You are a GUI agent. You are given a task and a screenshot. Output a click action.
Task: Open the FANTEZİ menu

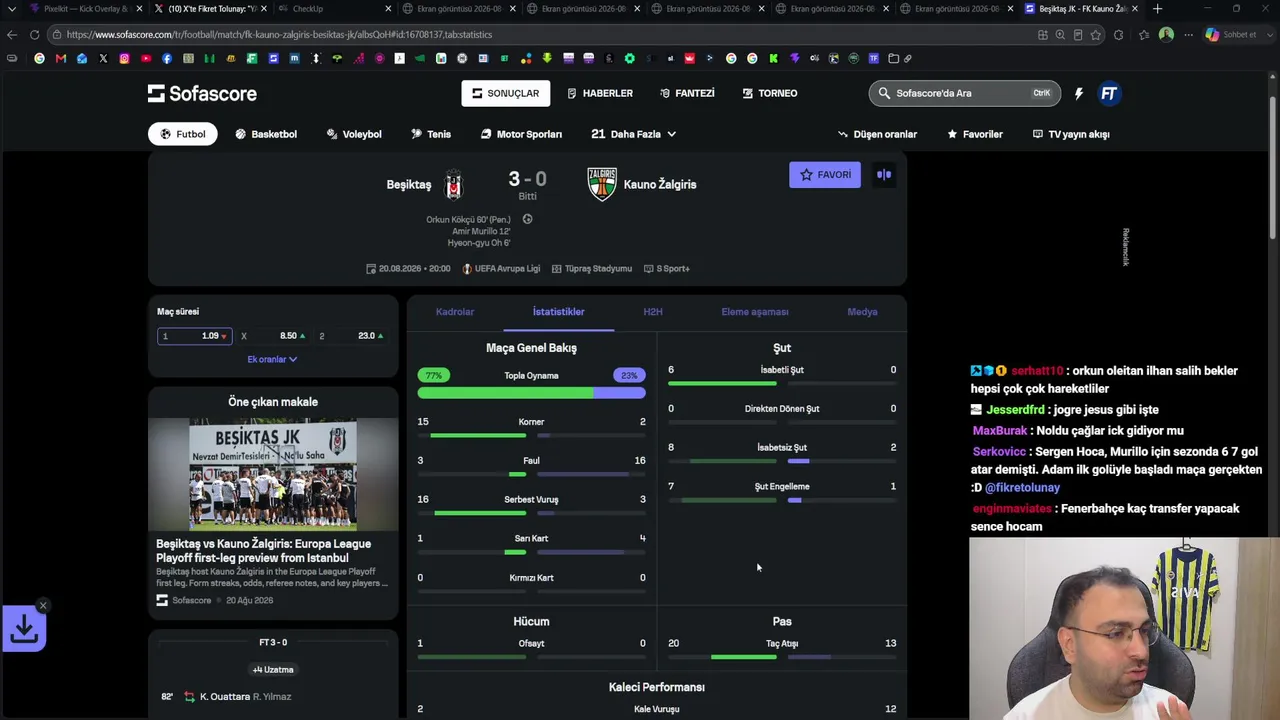(x=687, y=93)
